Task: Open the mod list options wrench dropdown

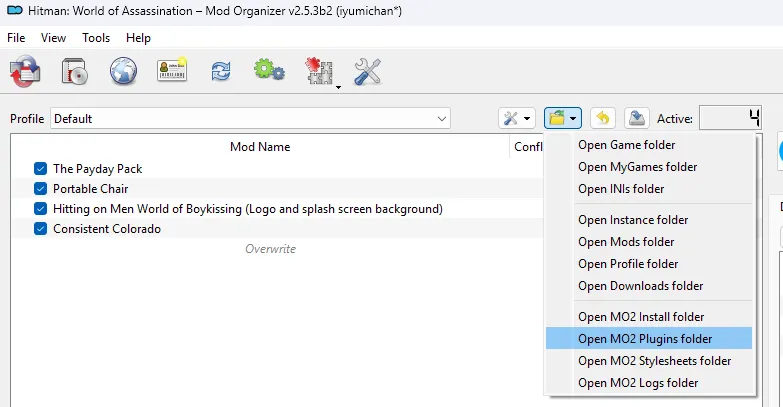Action: click(x=516, y=118)
